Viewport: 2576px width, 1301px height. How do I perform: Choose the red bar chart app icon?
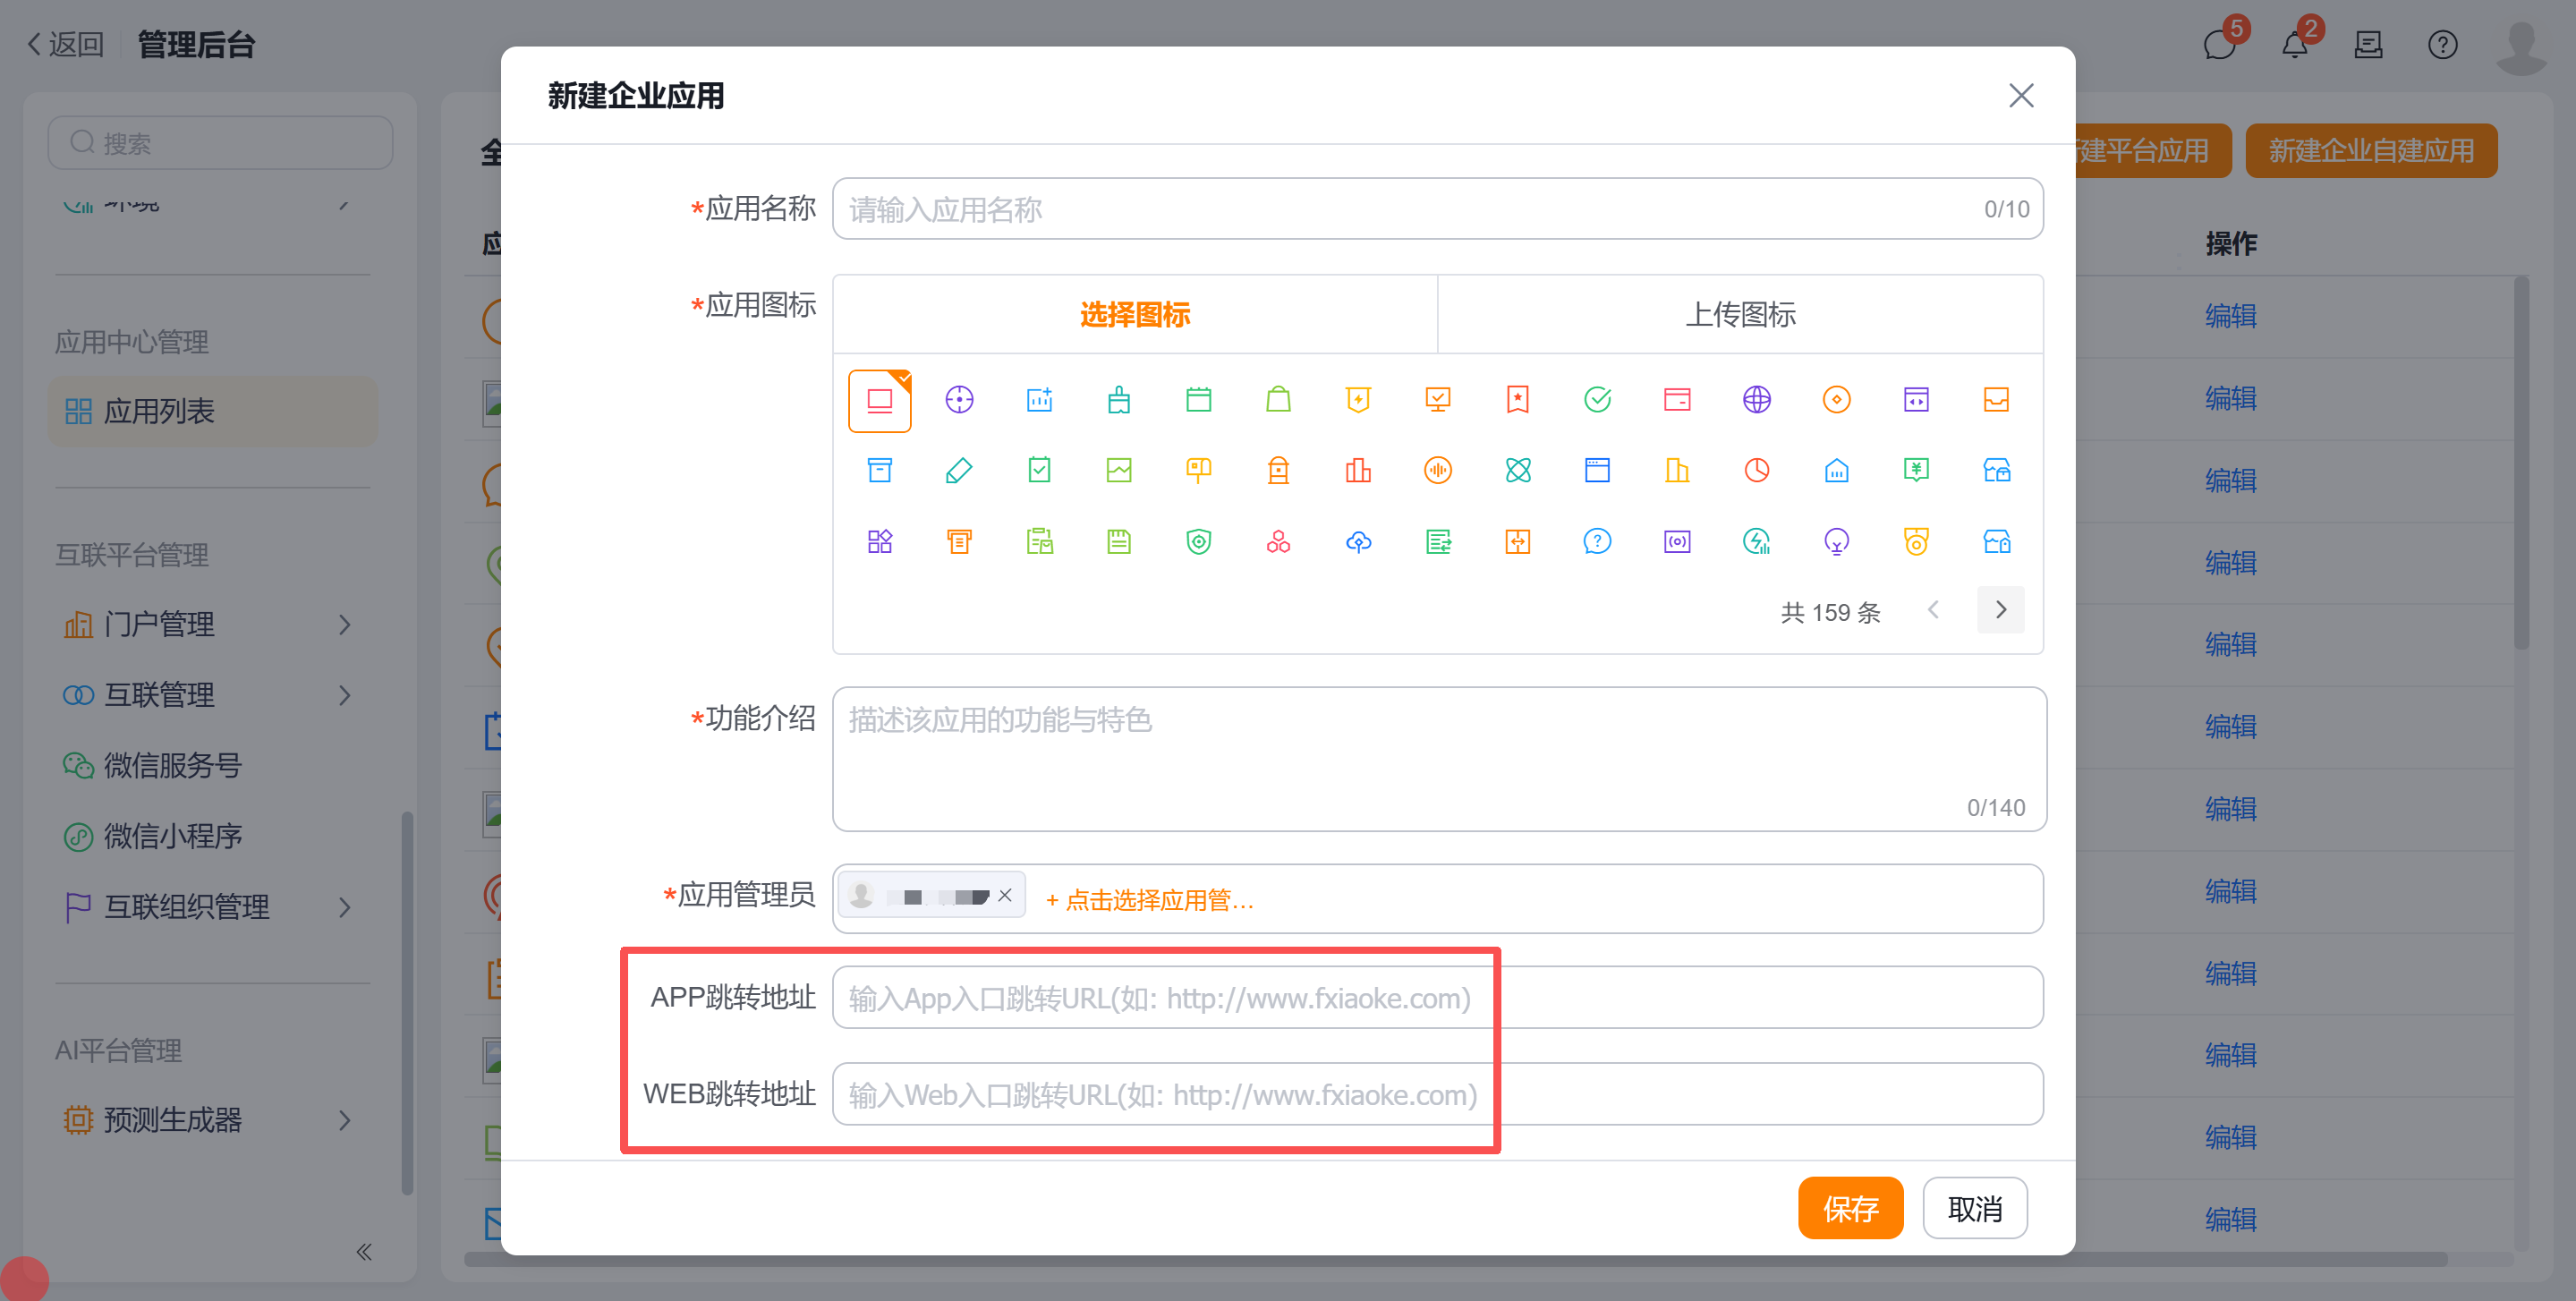(1358, 470)
